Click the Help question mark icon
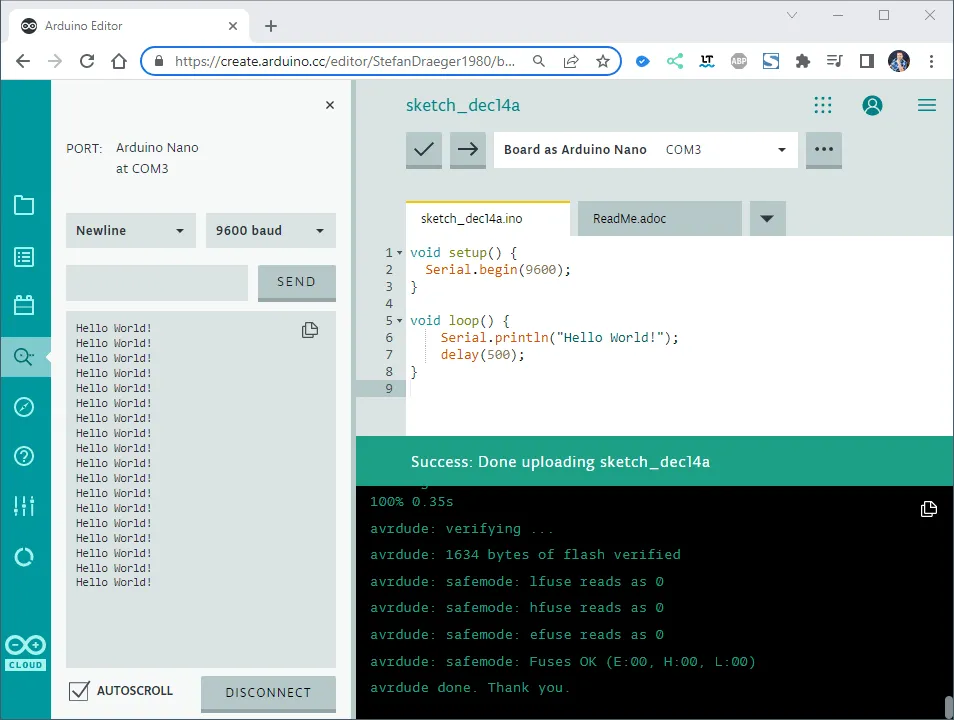 (x=25, y=457)
